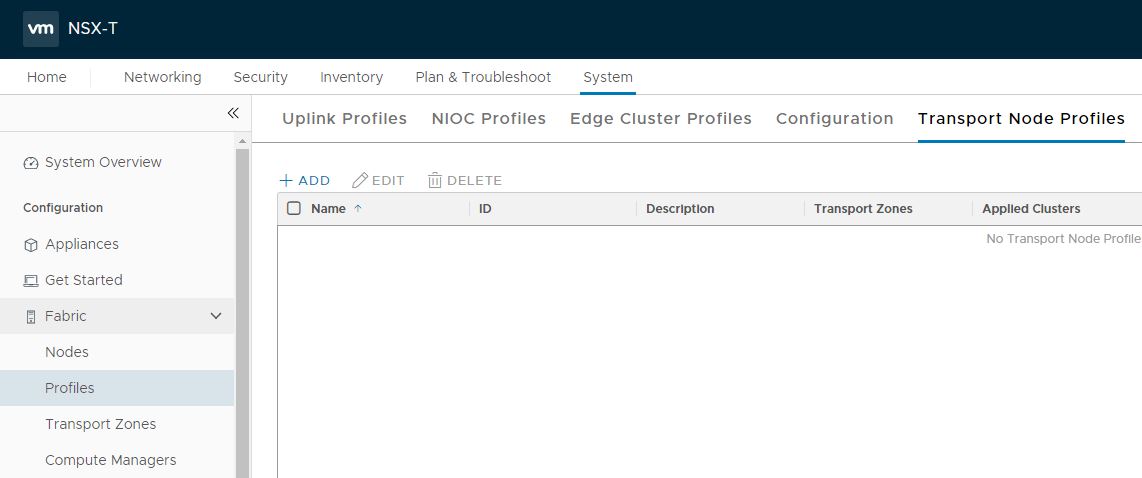The width and height of the screenshot is (1142, 478).
Task: Click the Name column sort arrow
Action: (x=358, y=208)
